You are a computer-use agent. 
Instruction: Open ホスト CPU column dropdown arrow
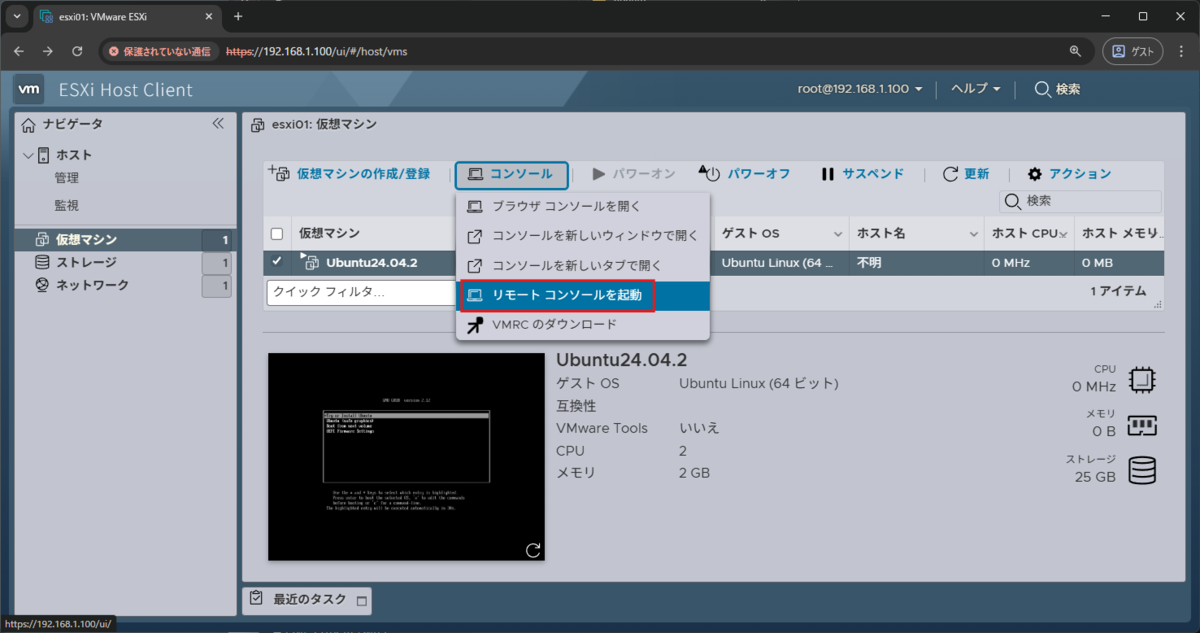pos(1064,233)
